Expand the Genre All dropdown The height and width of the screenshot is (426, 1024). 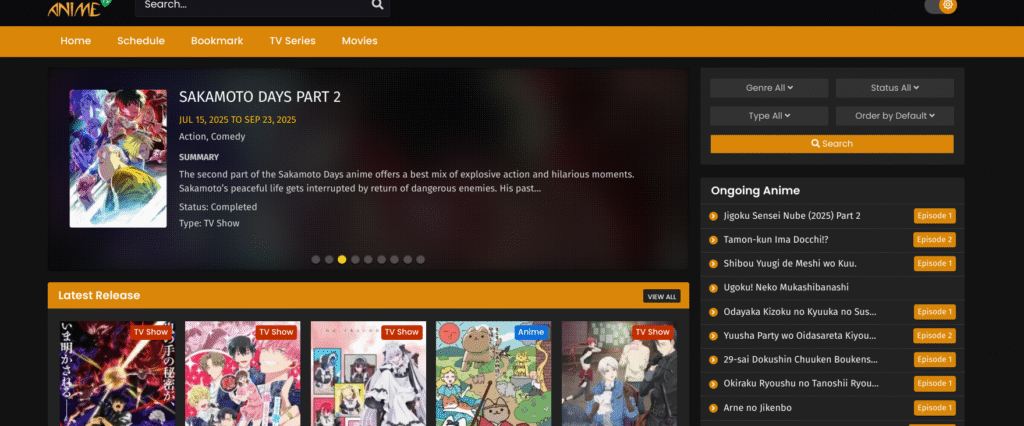[769, 88]
